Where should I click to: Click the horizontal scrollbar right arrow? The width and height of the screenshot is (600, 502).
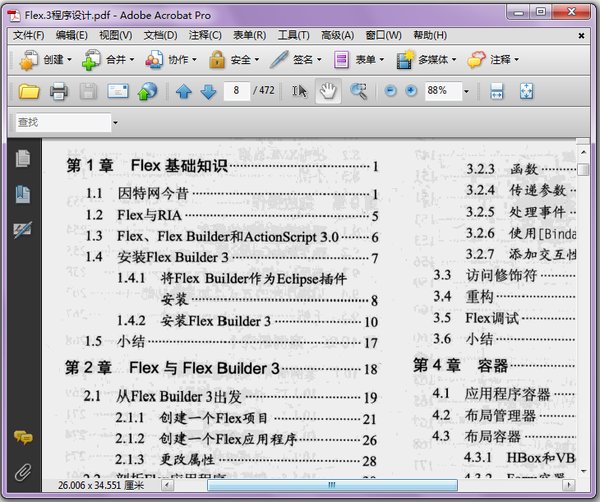[569, 485]
